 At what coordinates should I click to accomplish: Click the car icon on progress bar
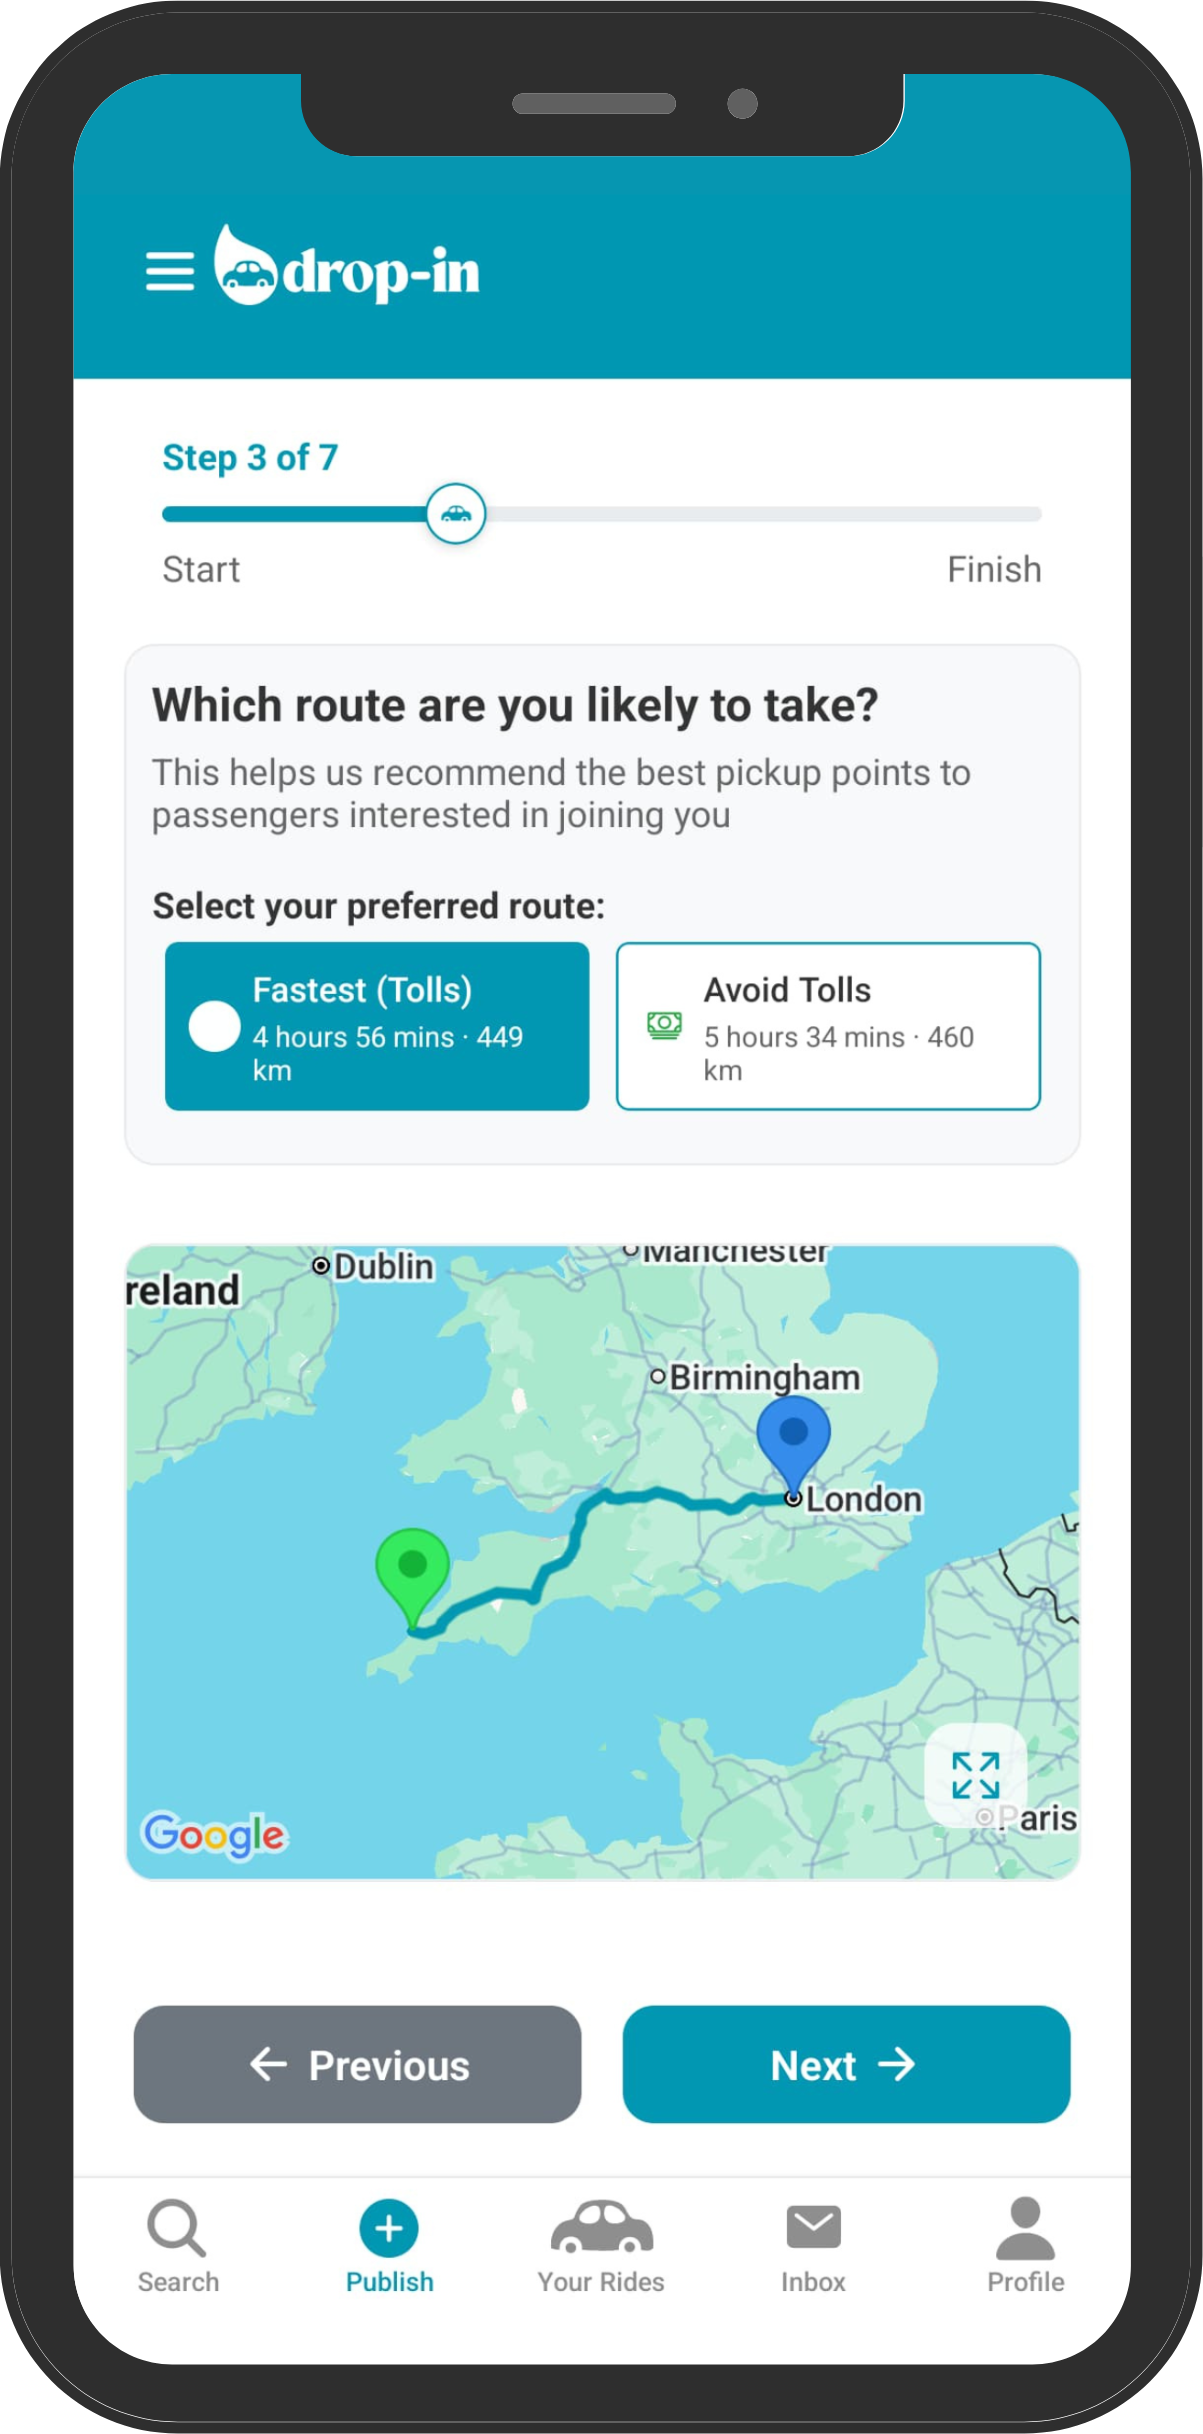[x=456, y=514]
